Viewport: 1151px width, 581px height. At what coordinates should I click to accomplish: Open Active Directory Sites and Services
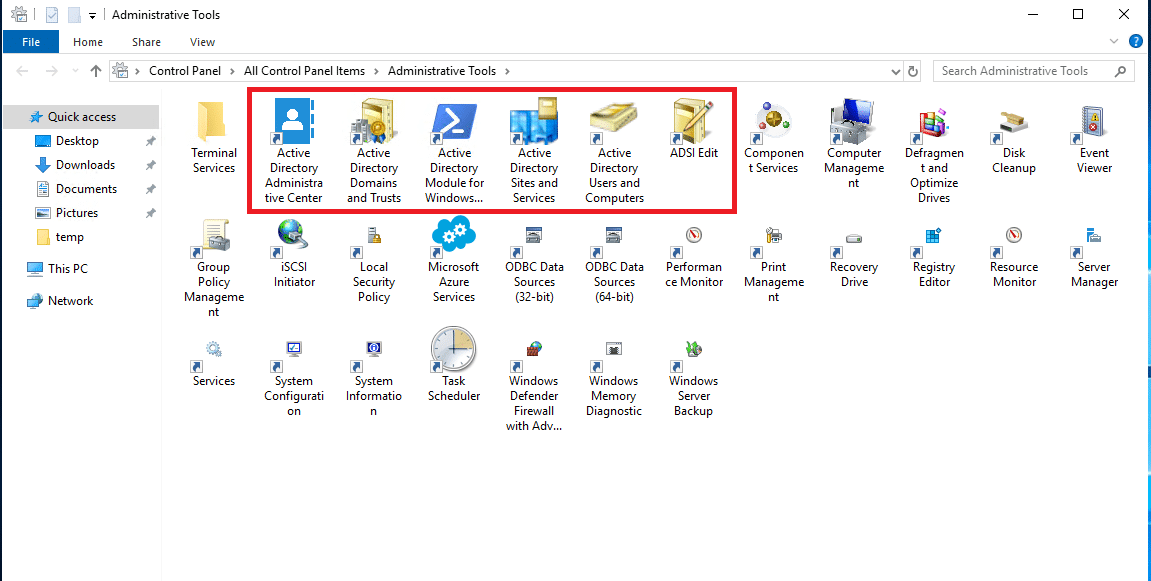coord(534,152)
